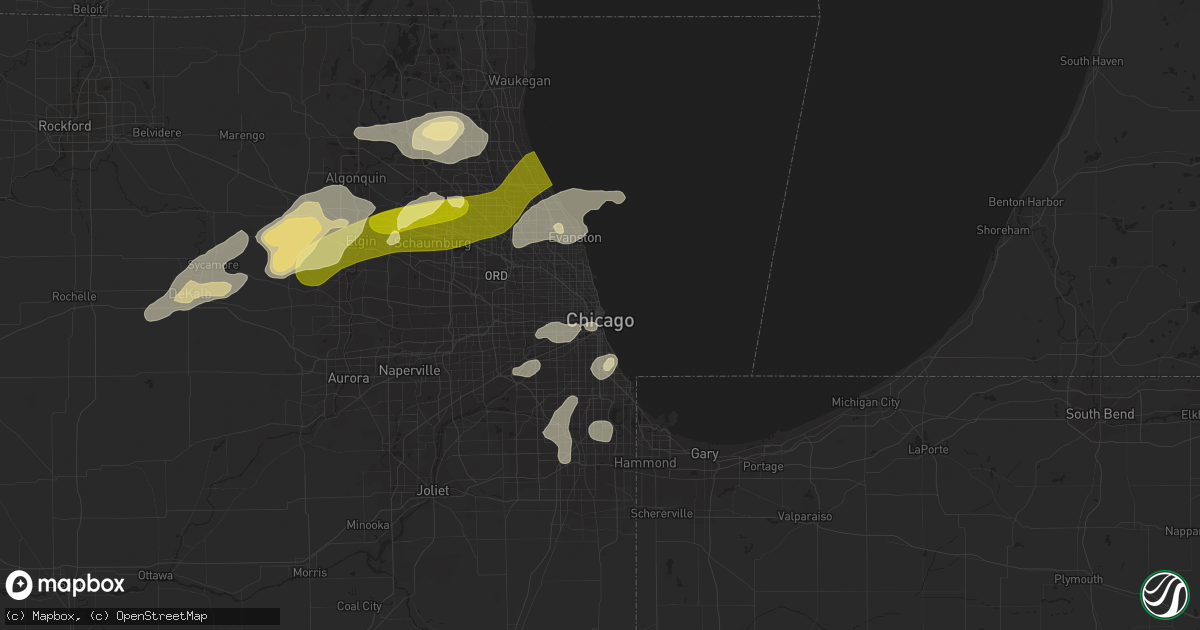Click the Rochelle map label
The width and height of the screenshot is (1200, 630).
[x=75, y=297]
